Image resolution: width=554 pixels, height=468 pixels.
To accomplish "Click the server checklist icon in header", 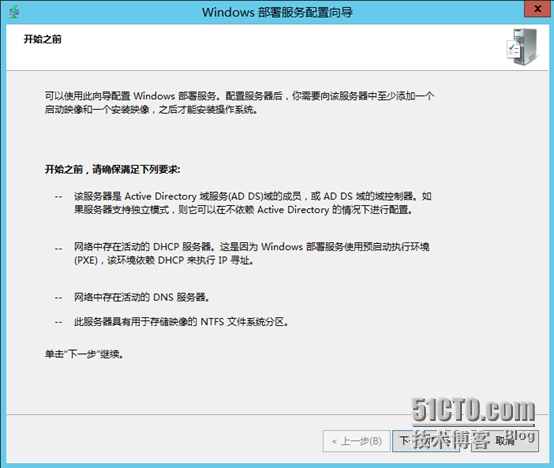I will coord(522,47).
